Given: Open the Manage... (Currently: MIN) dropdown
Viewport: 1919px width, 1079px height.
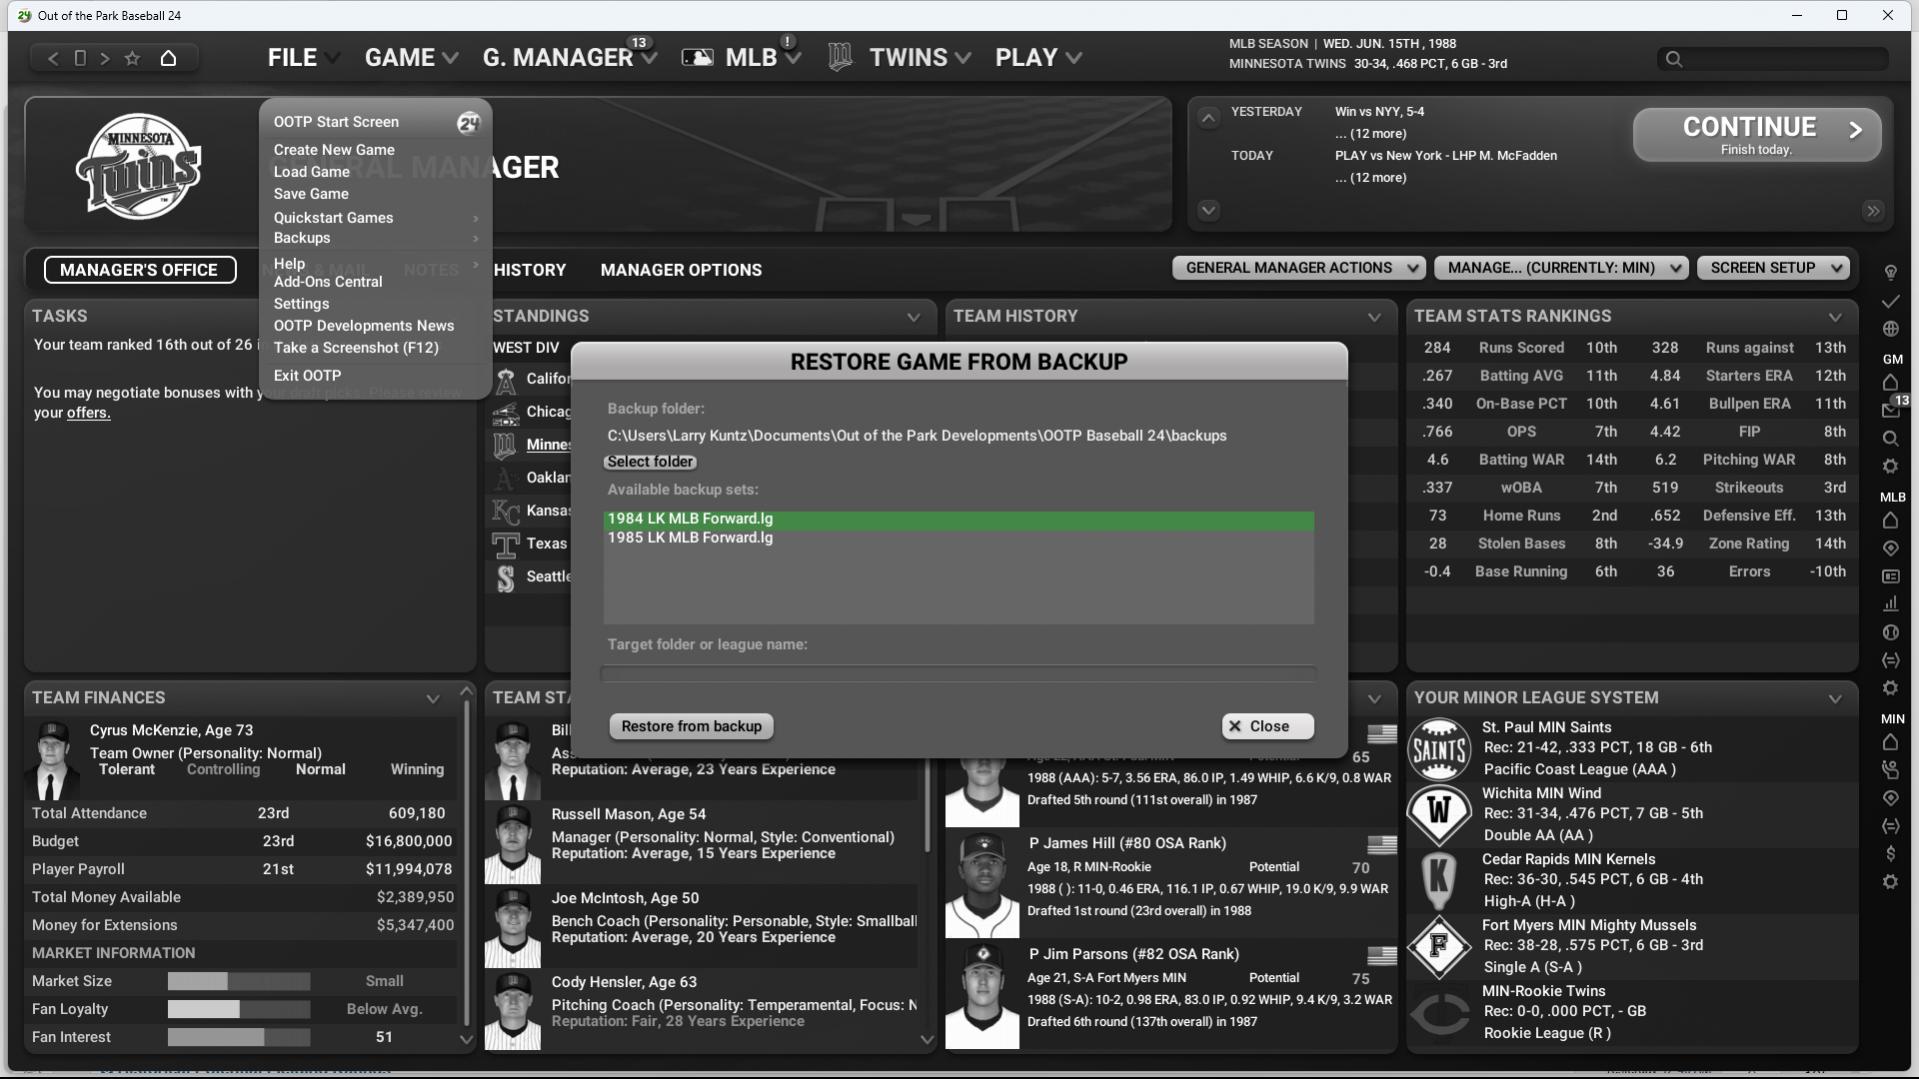Looking at the screenshot, I should tap(1562, 268).
